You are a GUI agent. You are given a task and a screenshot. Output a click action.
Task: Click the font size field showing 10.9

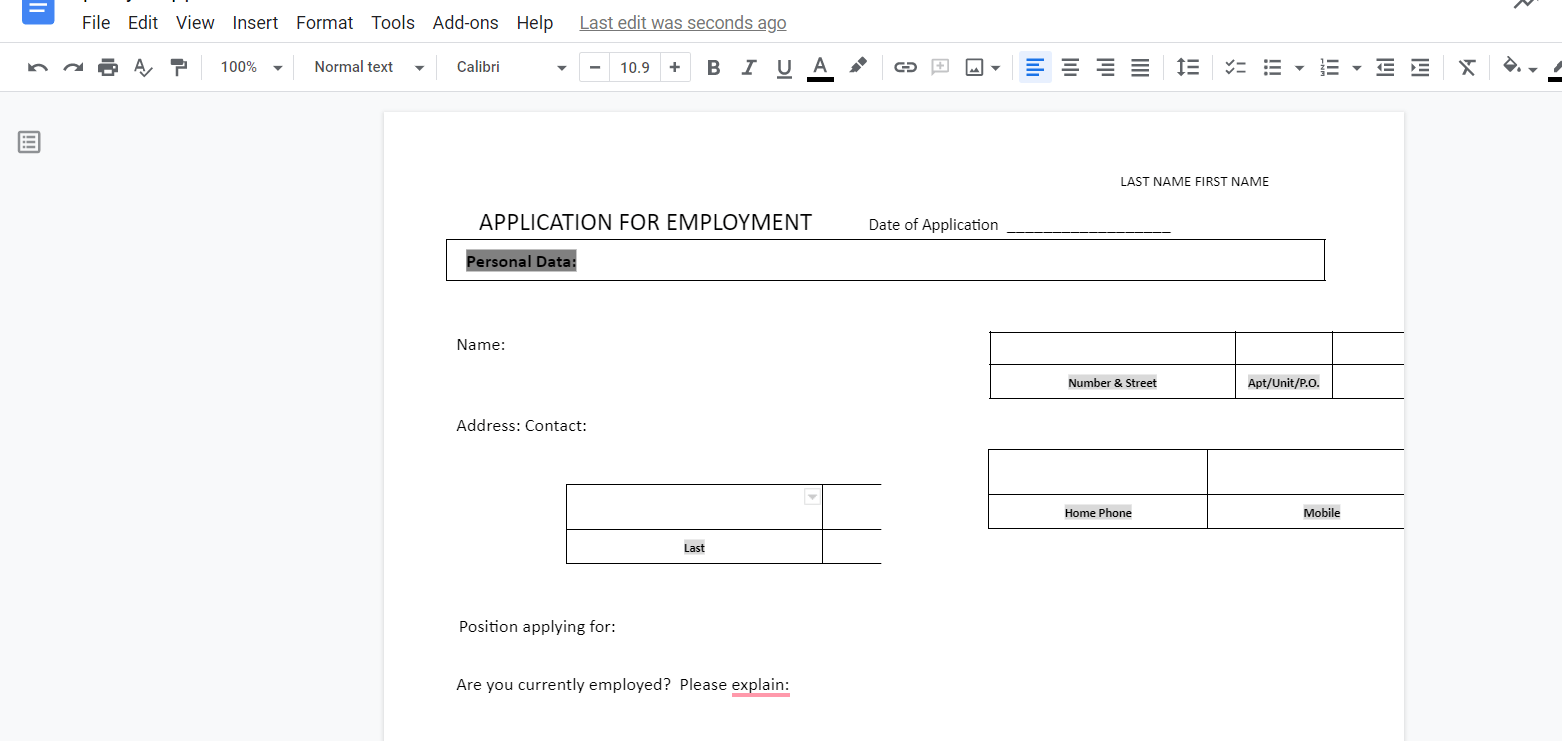[x=635, y=67]
